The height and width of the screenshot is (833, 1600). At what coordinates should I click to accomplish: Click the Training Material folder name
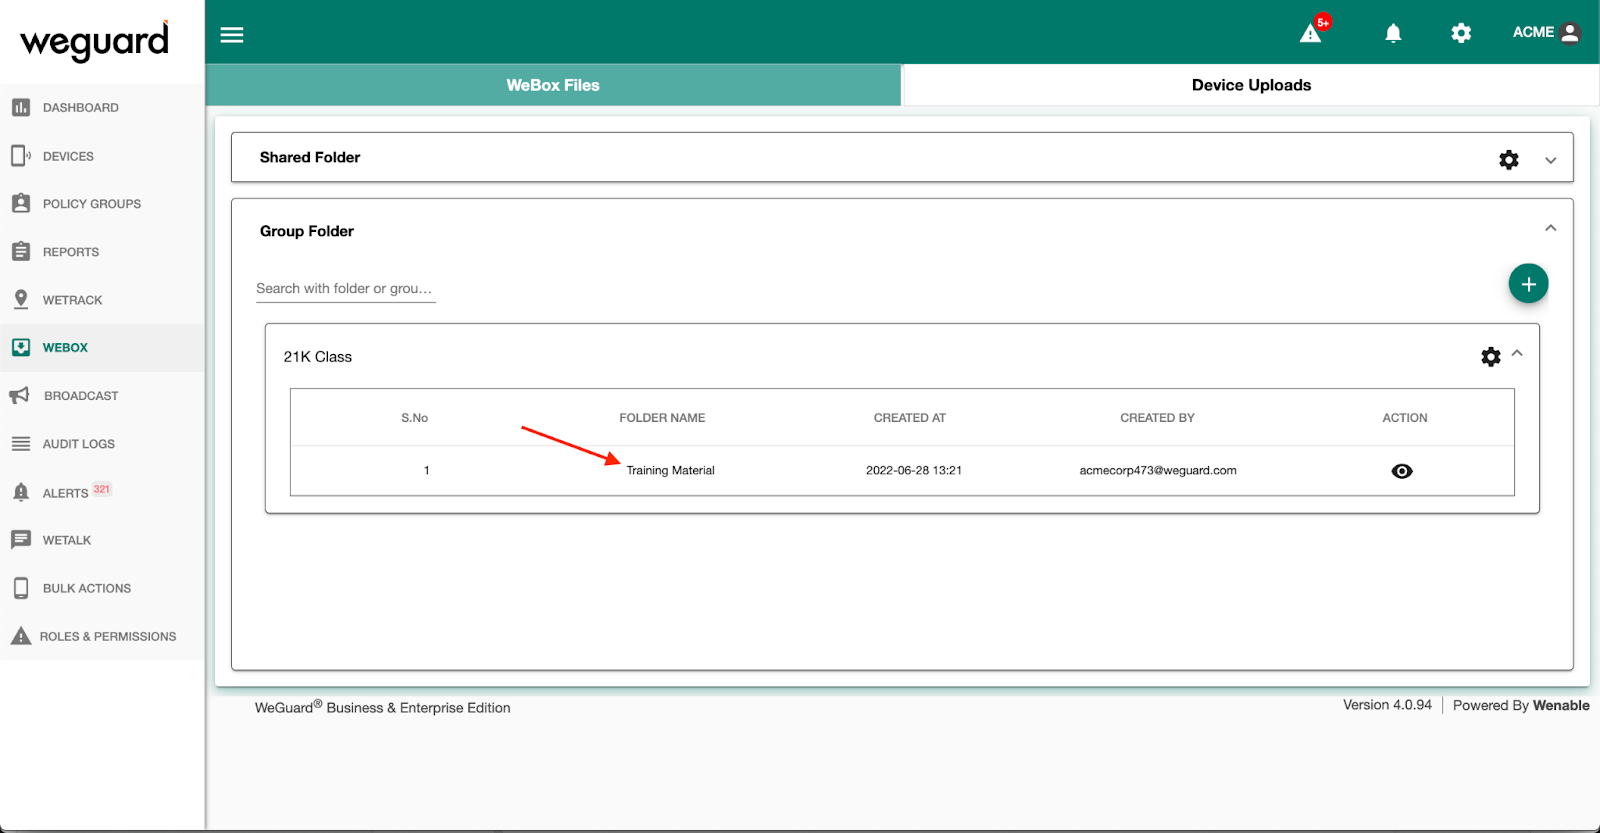click(670, 470)
